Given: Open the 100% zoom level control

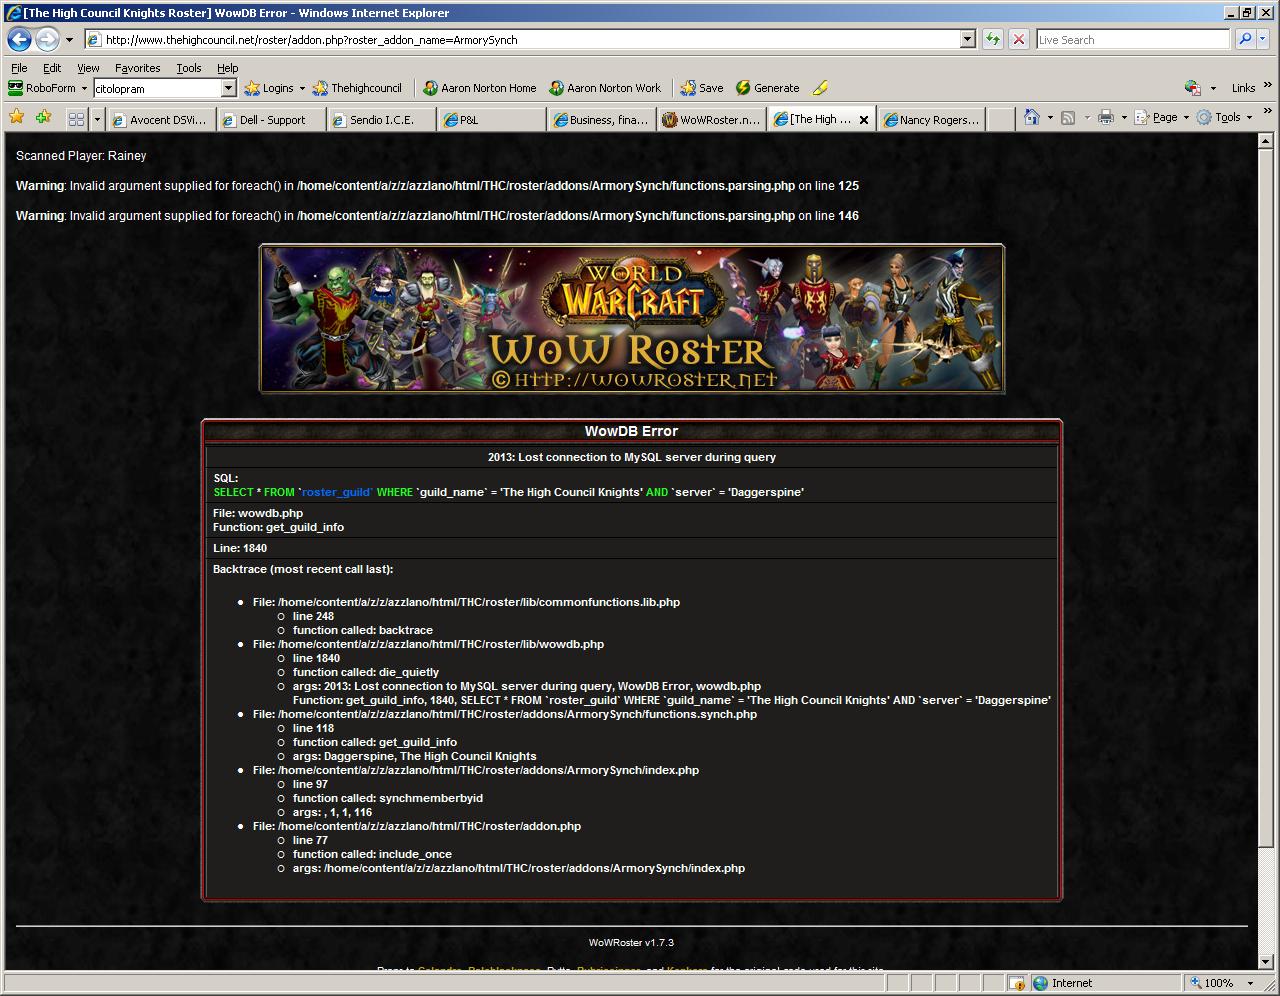Looking at the screenshot, I should click(1219, 983).
